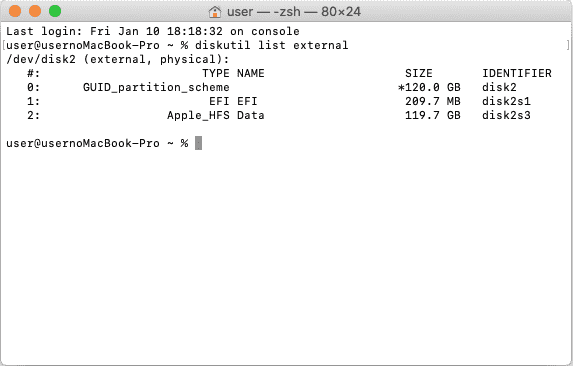
Task: Click the TYPE column header
Action: point(216,73)
